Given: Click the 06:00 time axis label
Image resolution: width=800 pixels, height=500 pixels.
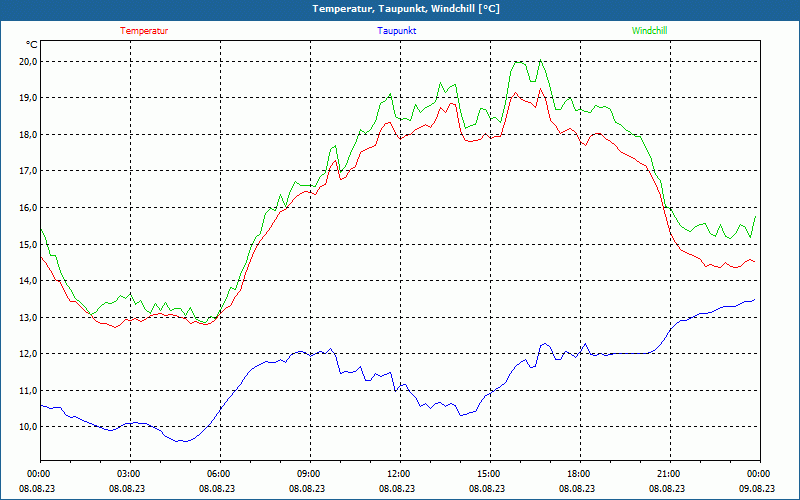Looking at the screenshot, I should [x=220, y=474].
